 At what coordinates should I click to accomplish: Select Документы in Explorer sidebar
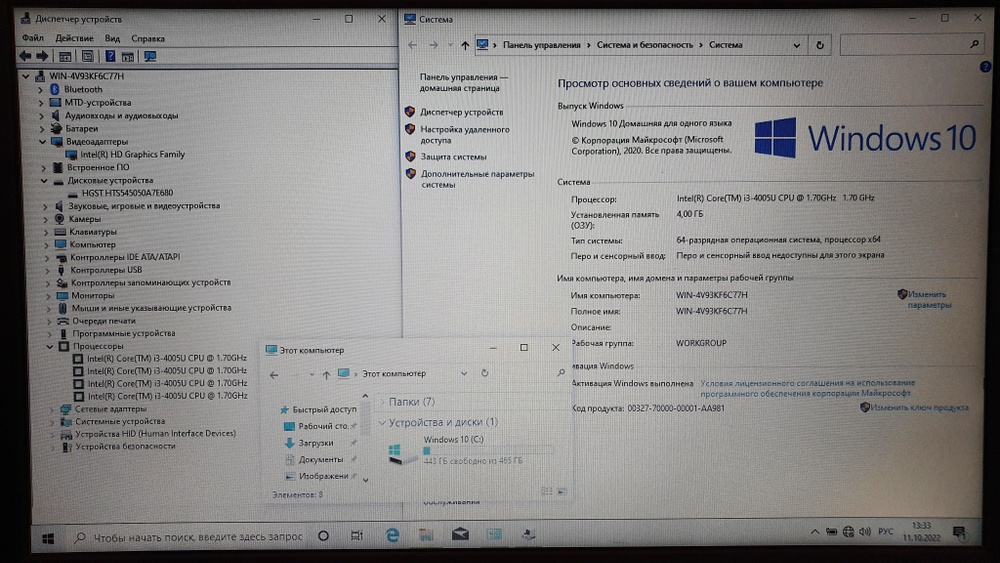click(x=321, y=460)
